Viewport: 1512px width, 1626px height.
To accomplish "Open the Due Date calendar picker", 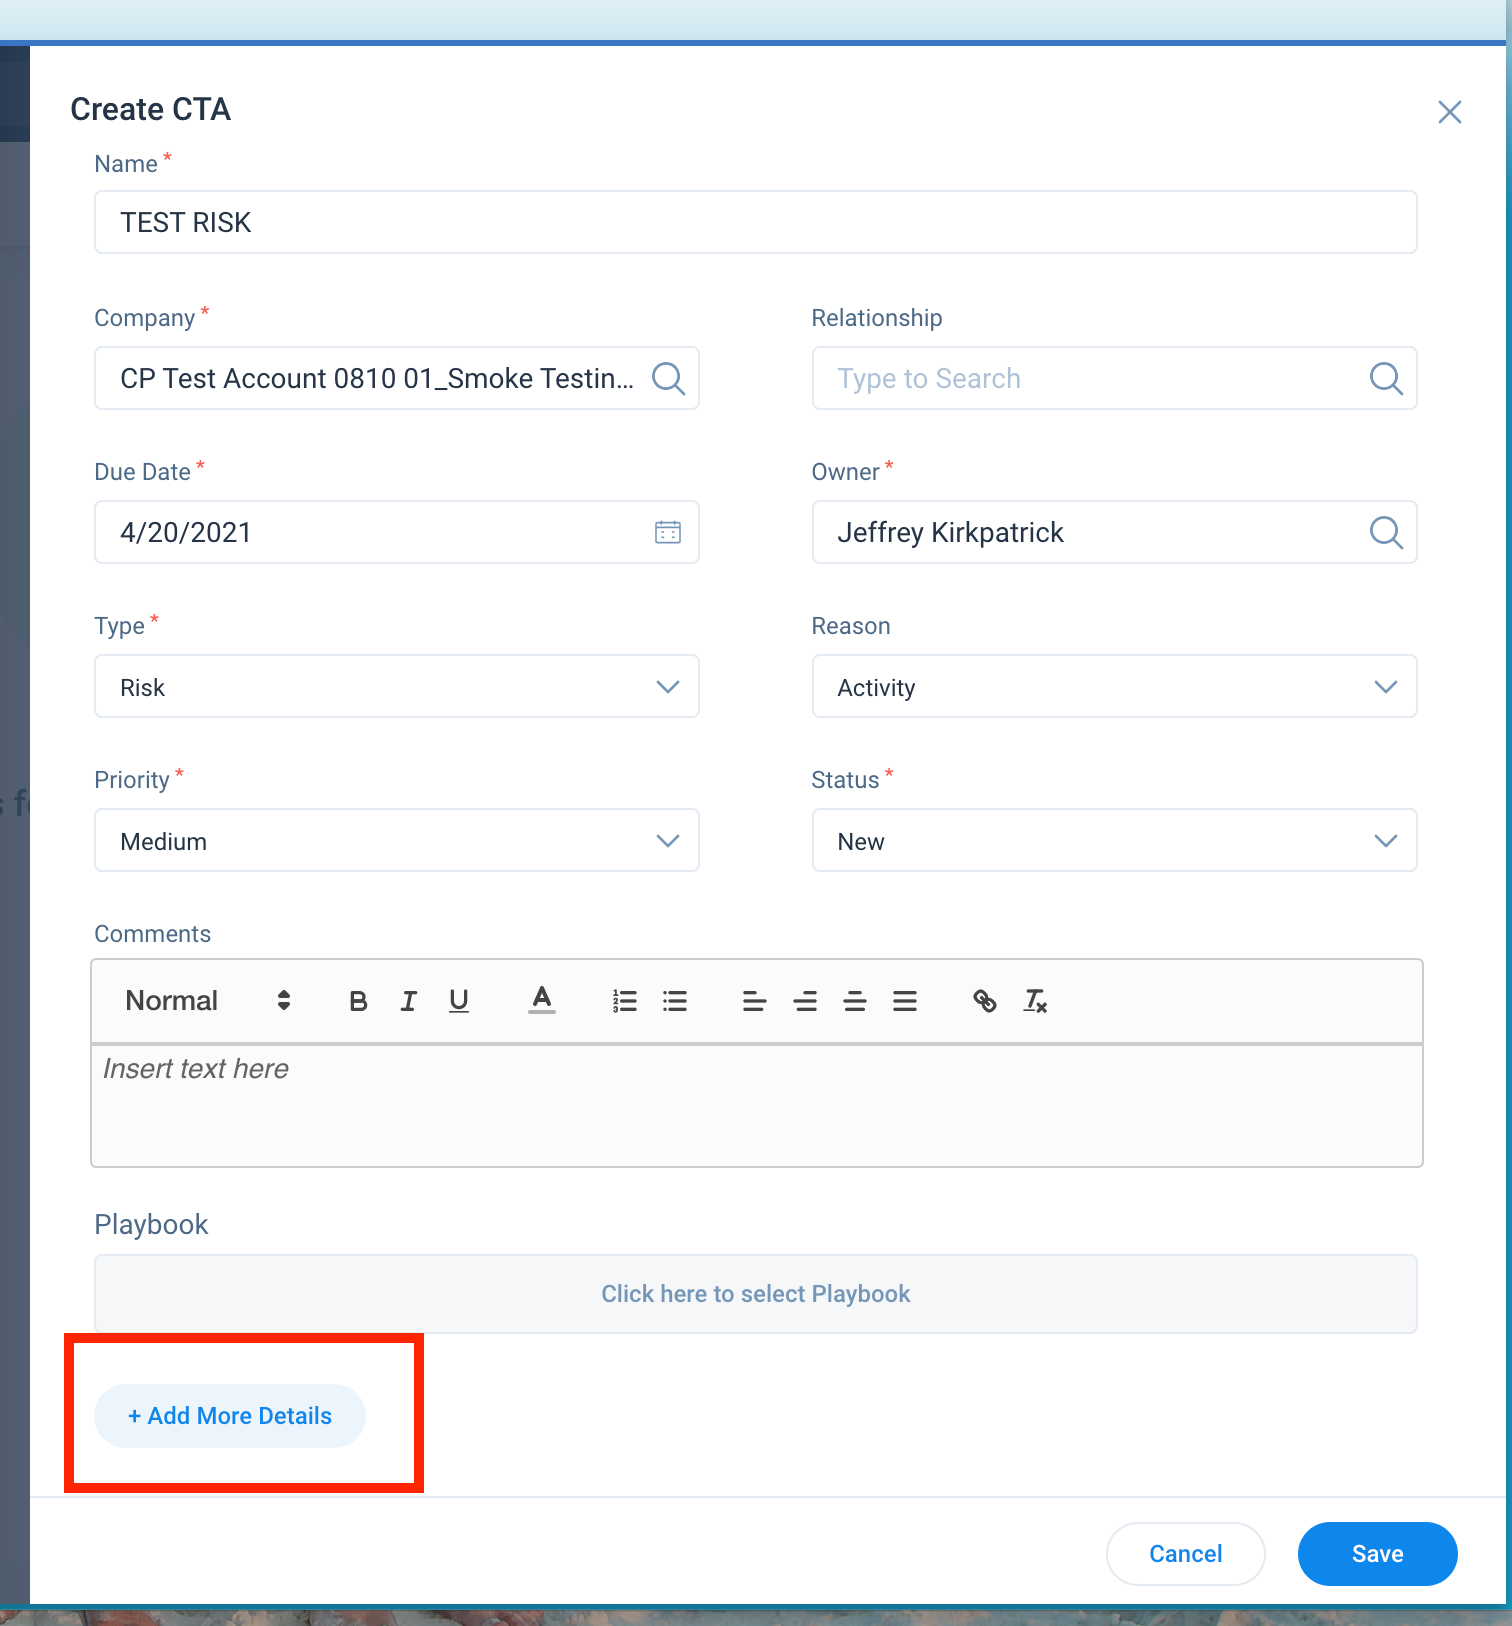I will coord(668,532).
